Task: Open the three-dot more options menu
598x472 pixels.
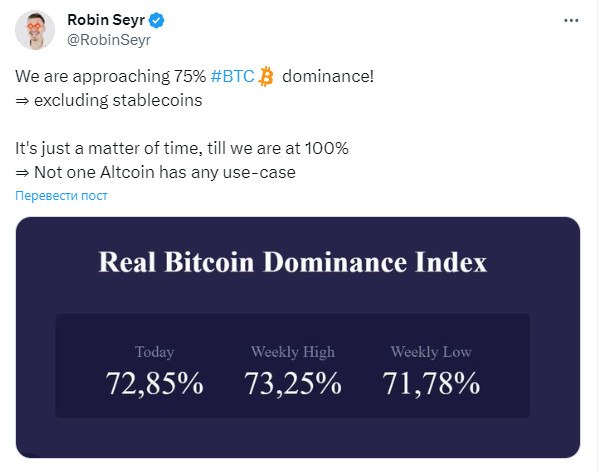Action: coord(571,21)
